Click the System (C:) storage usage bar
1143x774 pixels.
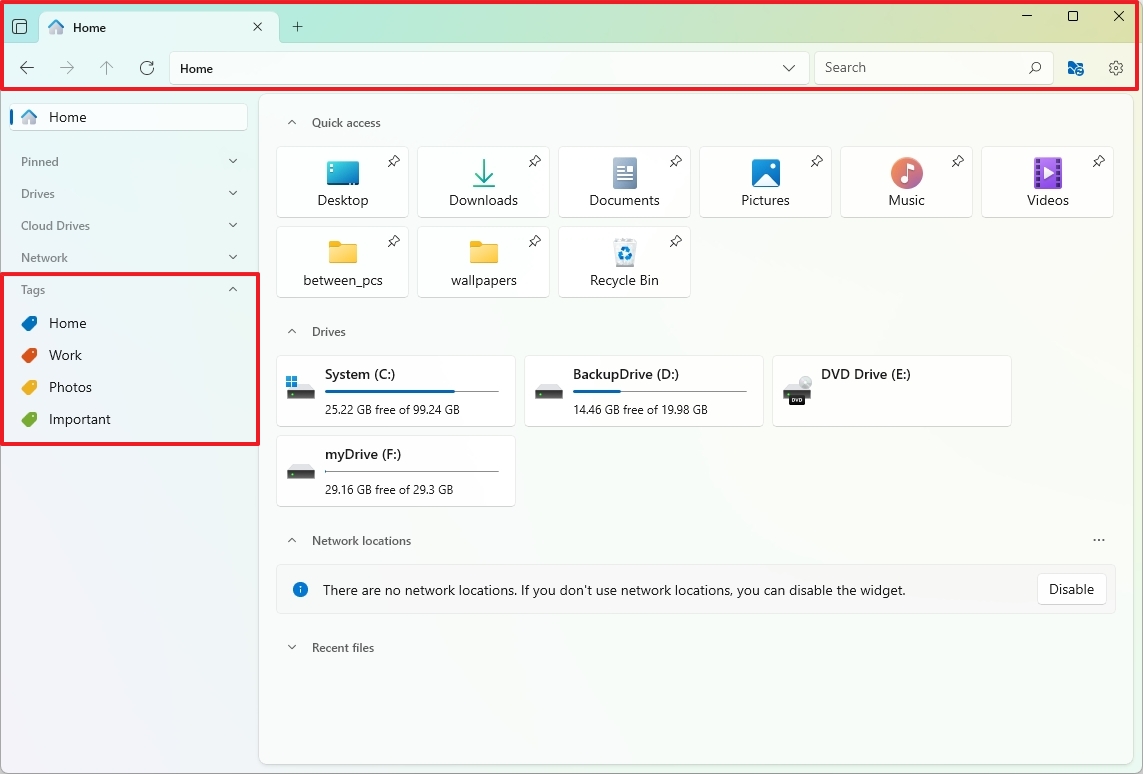395,392
